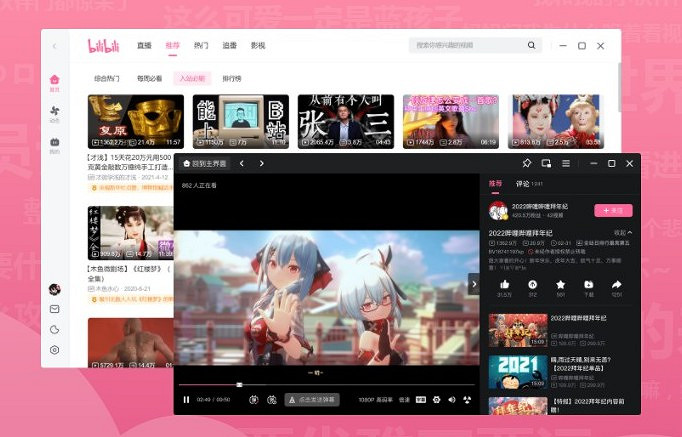Open the opera lady and Monkey King thumbnail

[556, 121]
